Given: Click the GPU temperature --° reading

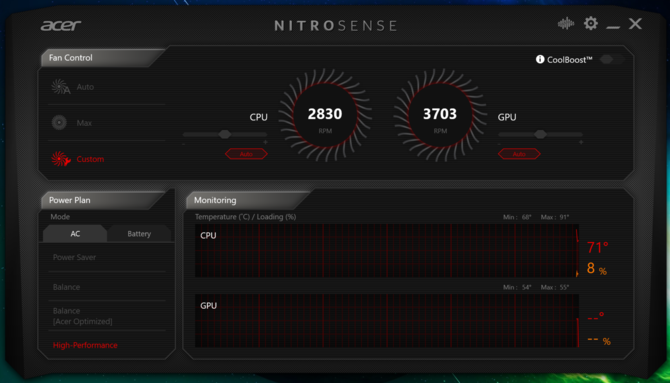Looking at the screenshot, I should coord(596,318).
